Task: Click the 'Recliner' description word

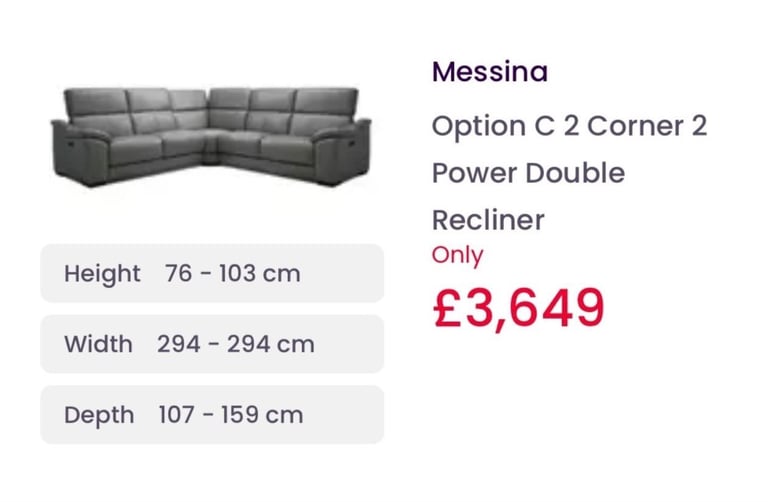Action: (x=488, y=220)
